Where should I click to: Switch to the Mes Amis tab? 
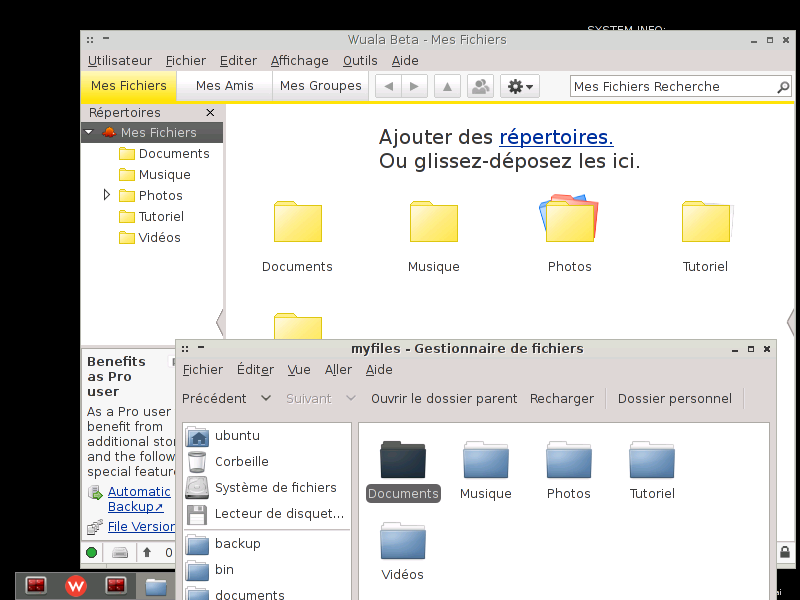click(224, 86)
